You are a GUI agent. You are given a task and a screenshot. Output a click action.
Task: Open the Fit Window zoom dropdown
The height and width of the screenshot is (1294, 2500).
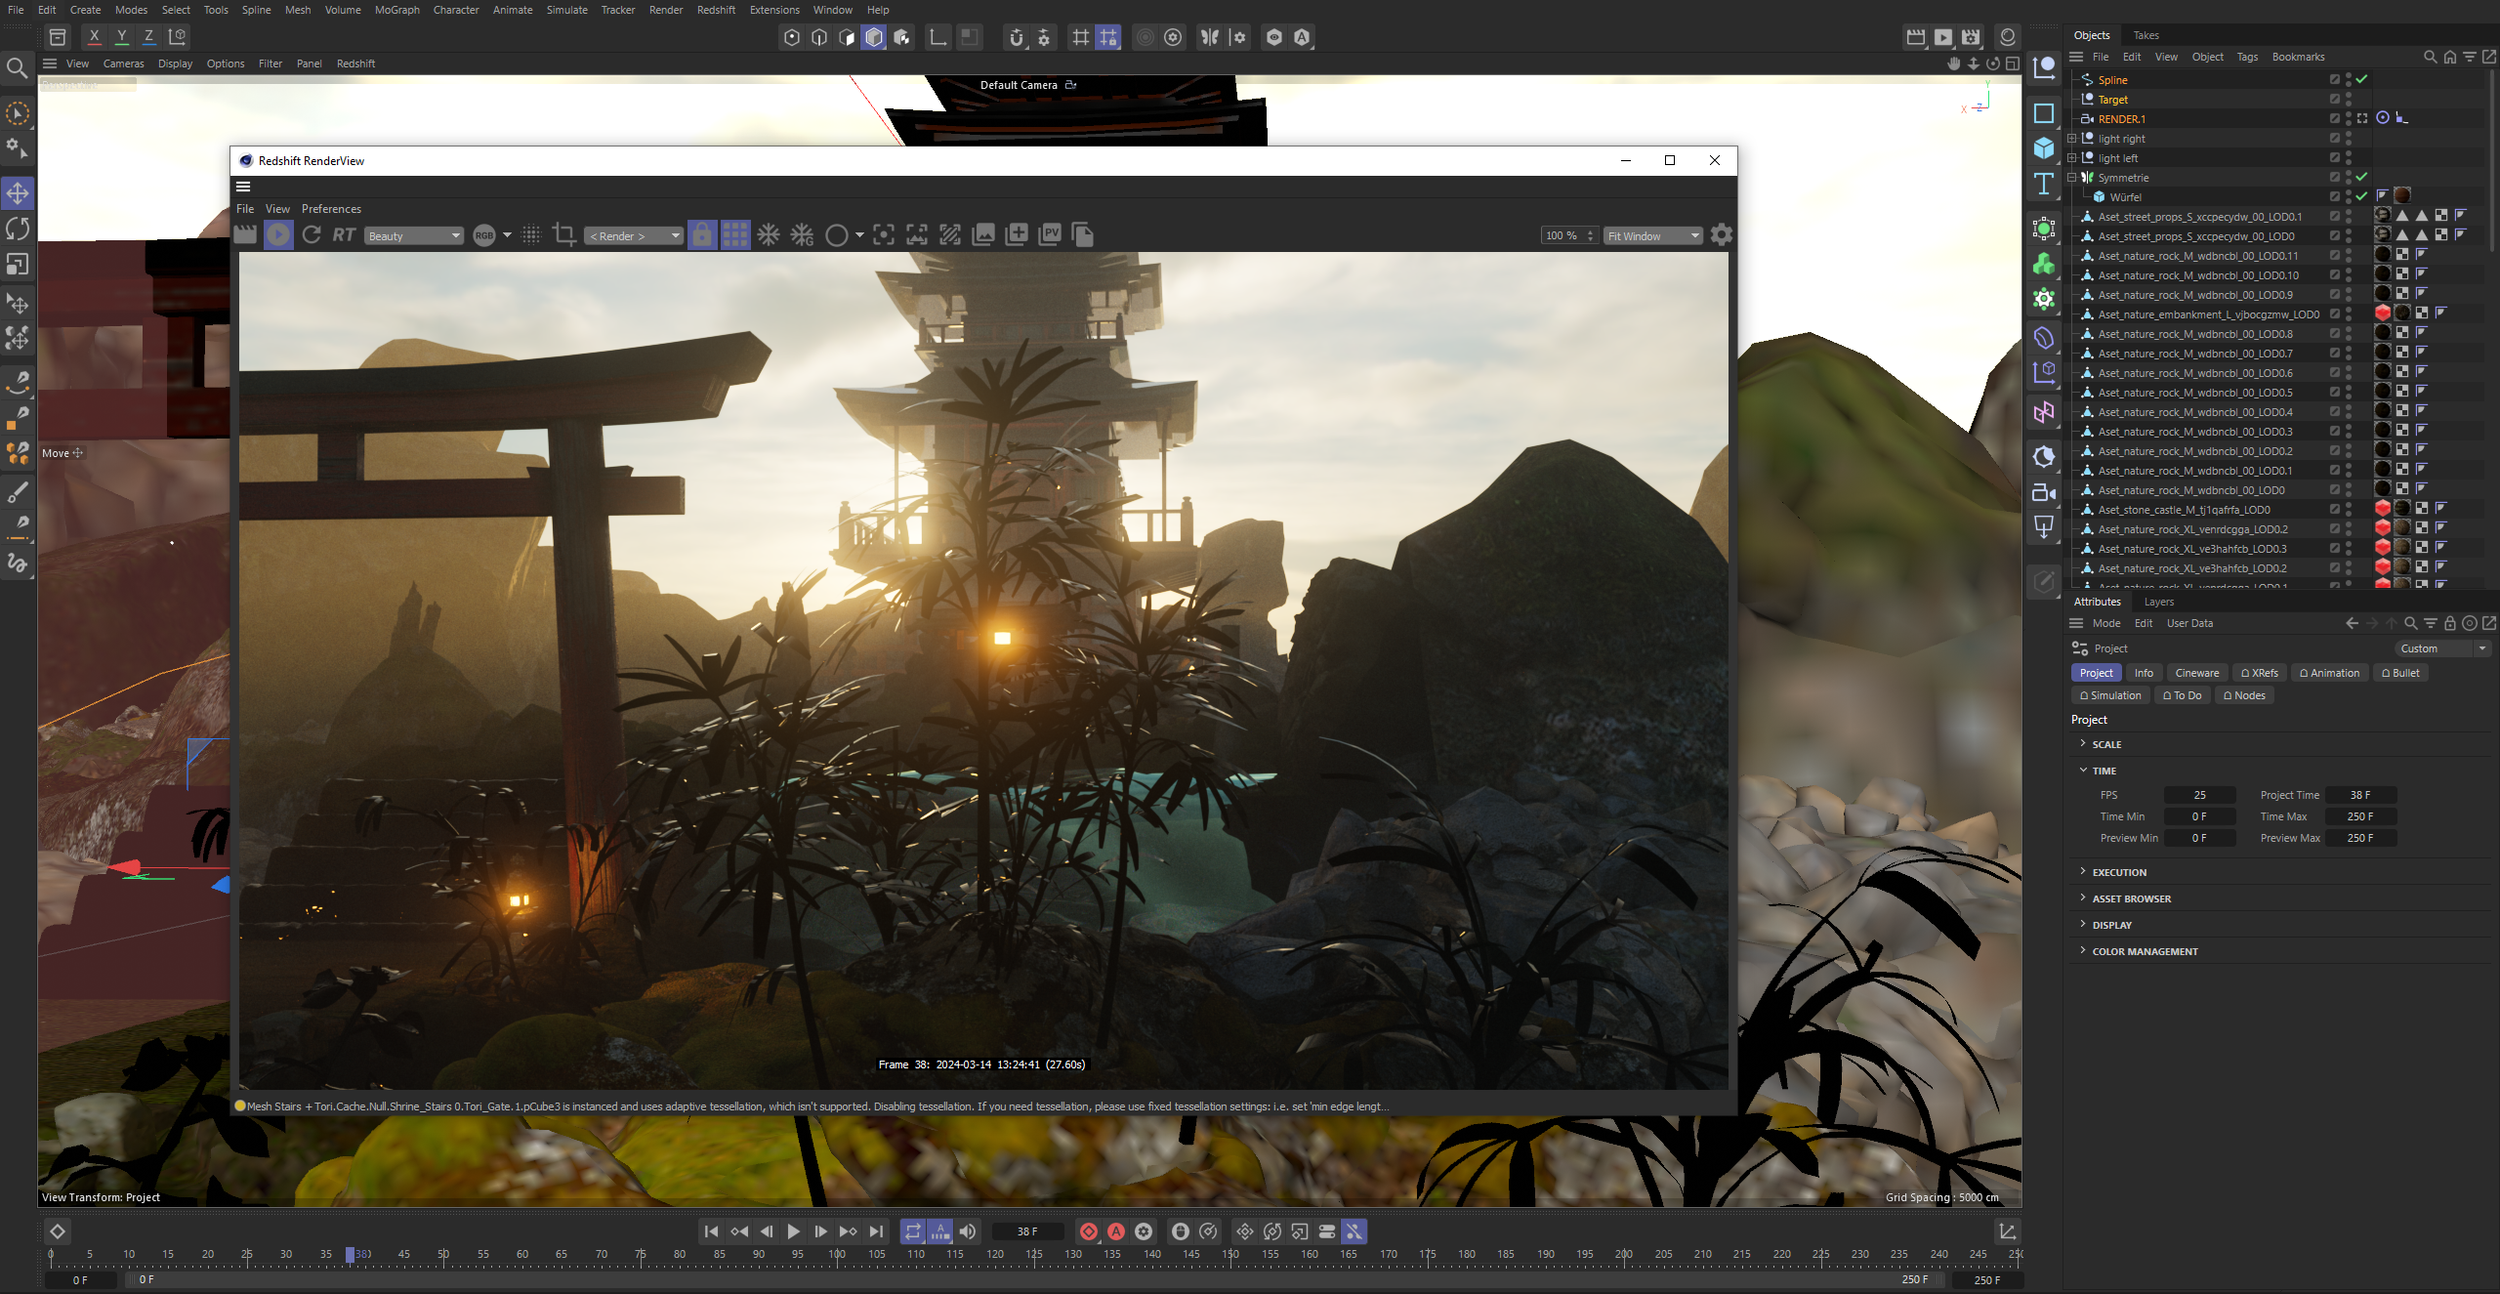click(x=1652, y=236)
